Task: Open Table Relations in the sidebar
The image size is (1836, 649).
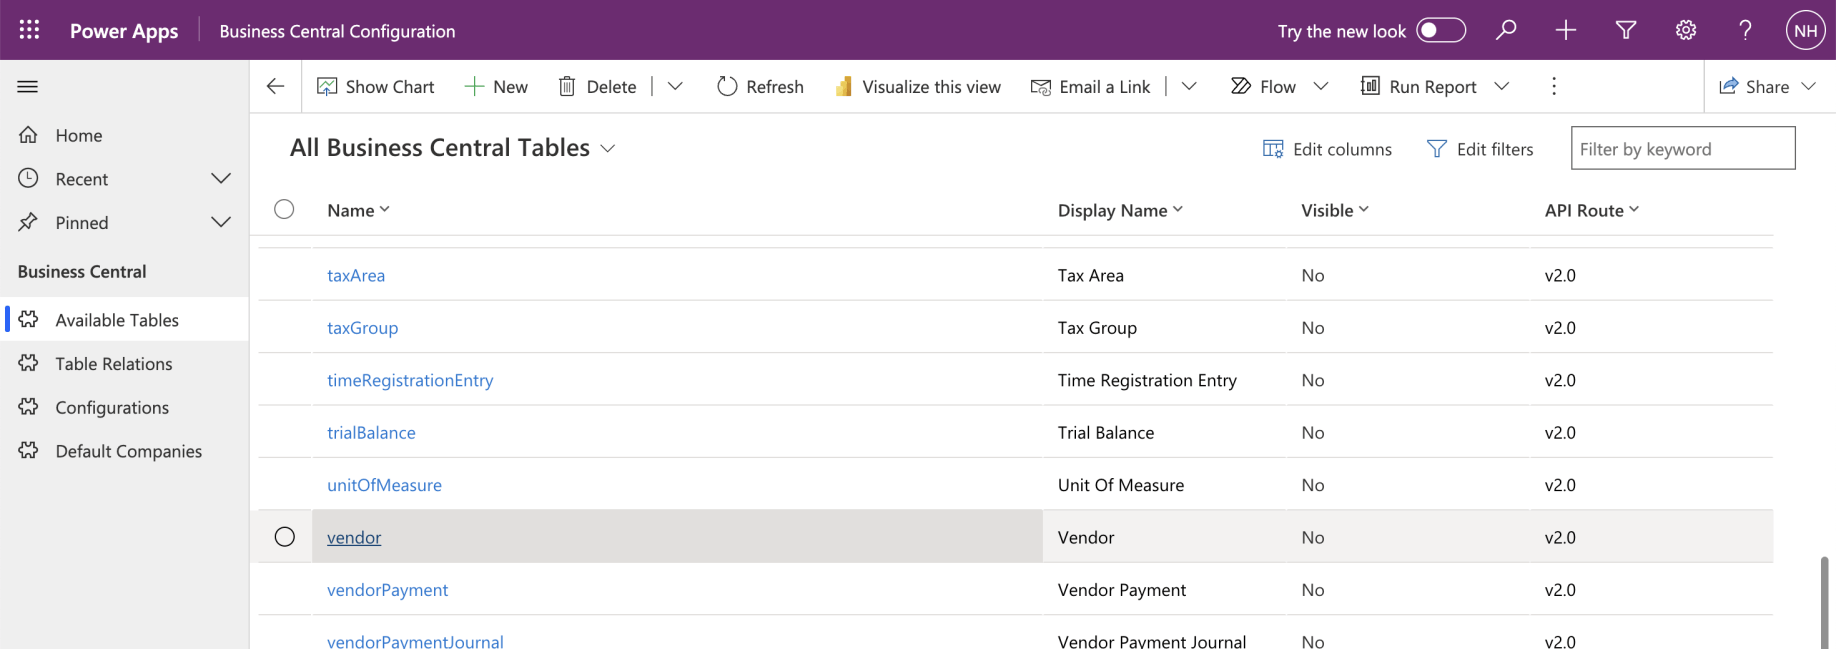Action: (114, 364)
